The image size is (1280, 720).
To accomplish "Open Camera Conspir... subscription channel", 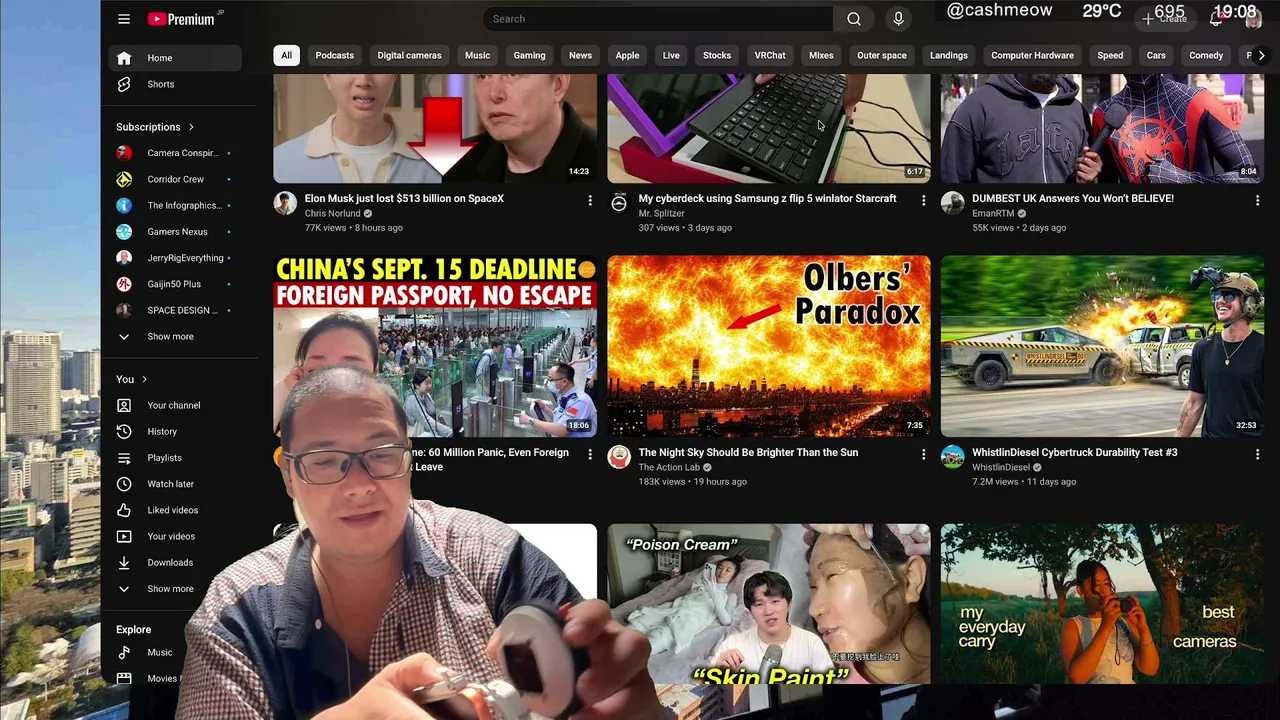I will pyautogui.click(x=175, y=153).
